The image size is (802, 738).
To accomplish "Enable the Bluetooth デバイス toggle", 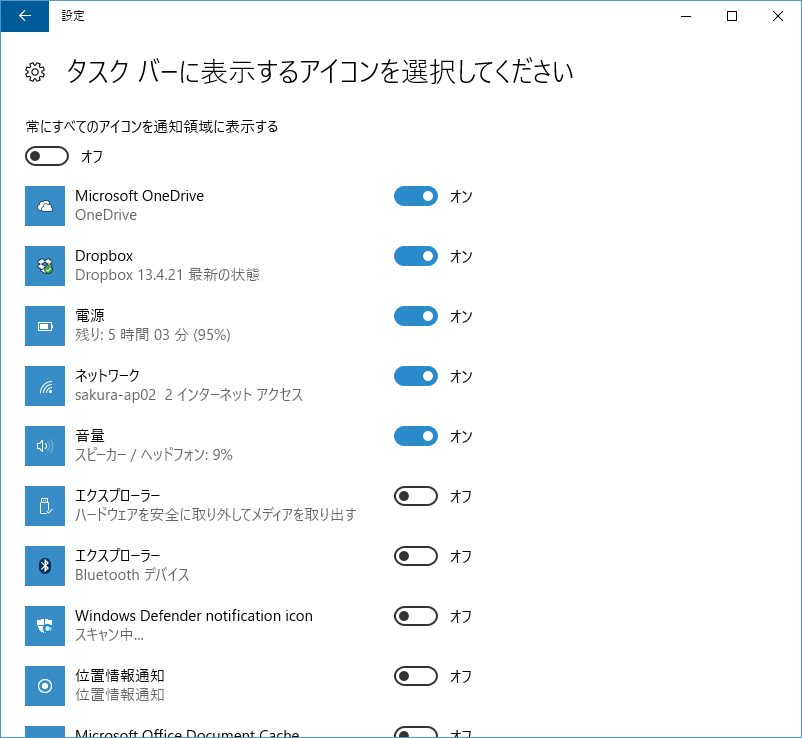I will point(416,556).
